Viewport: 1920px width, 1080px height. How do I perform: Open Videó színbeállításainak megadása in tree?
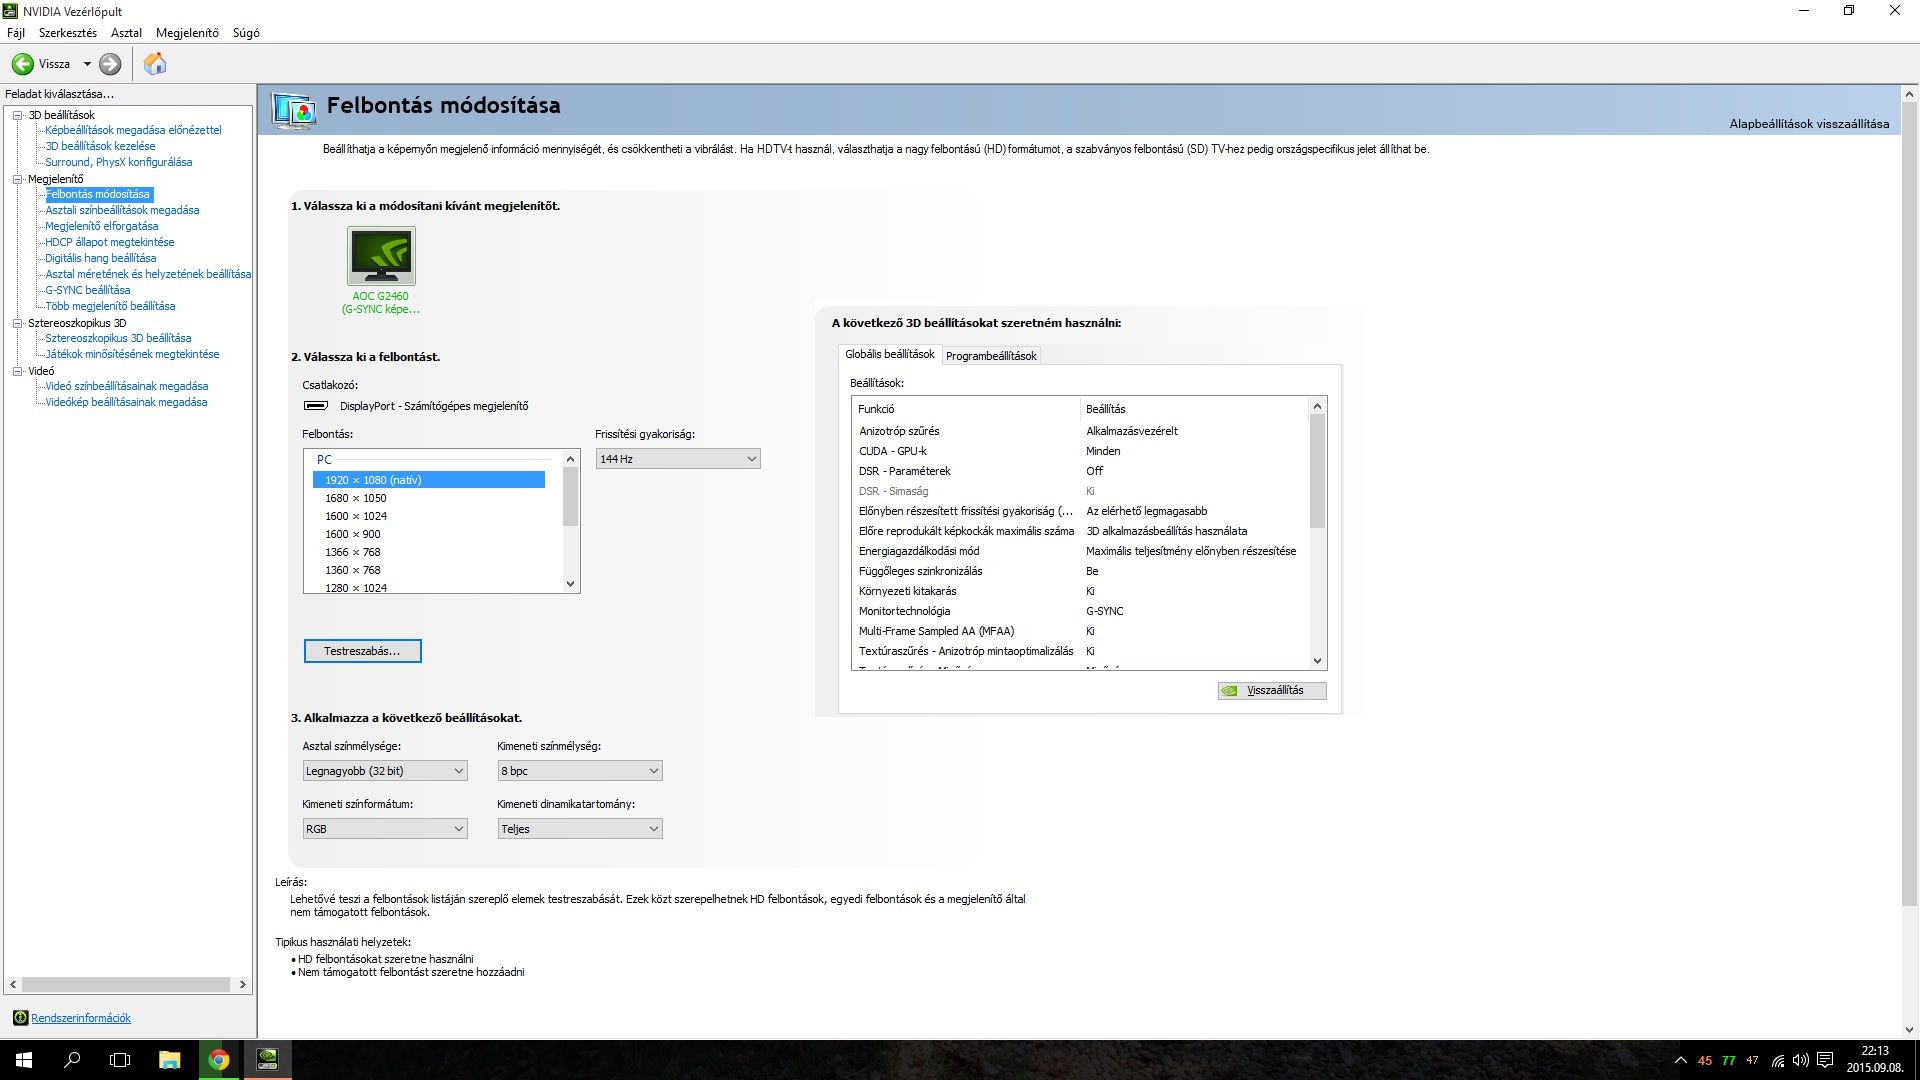[x=127, y=386]
